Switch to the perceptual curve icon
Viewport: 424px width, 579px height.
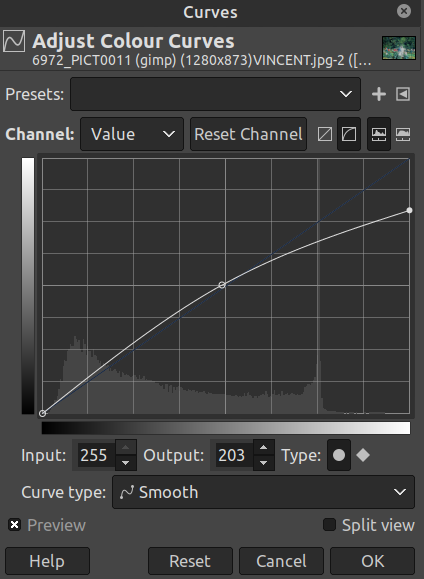[349, 134]
